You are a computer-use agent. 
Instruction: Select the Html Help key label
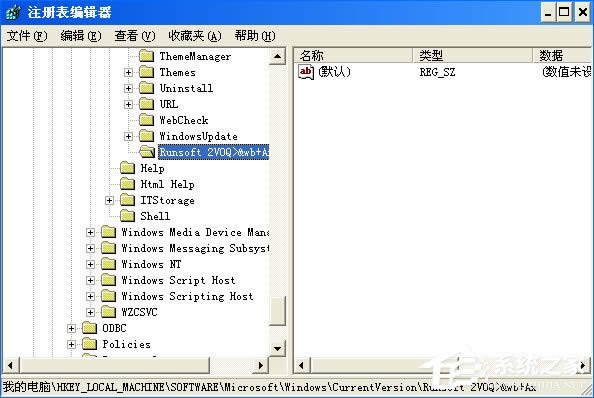tap(167, 184)
